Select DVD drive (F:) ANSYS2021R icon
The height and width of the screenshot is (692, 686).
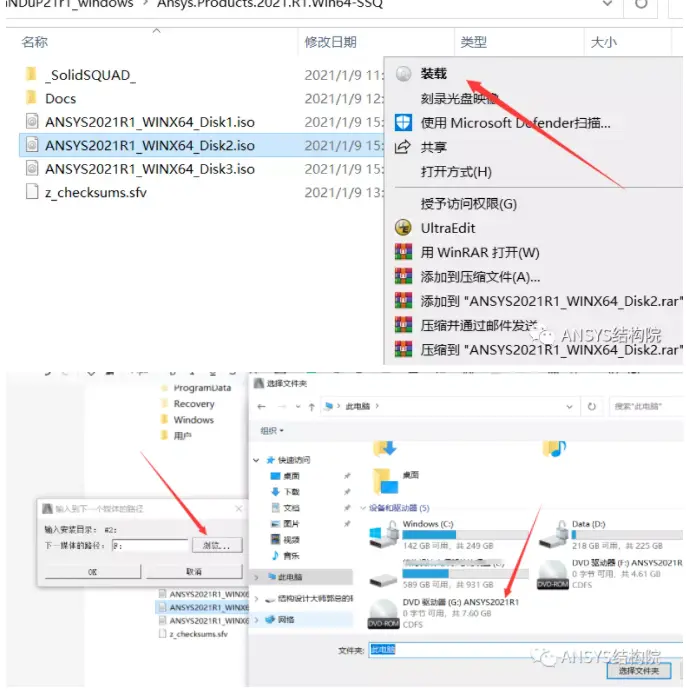pos(553,574)
